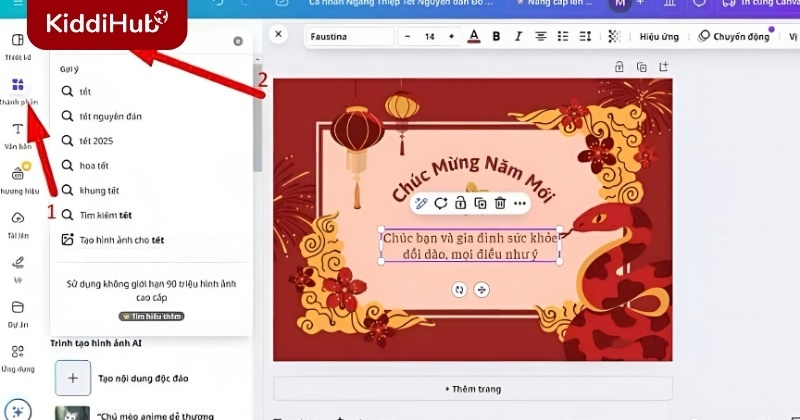Click the Thêm trang add page button
800x420 pixels.
[x=472, y=388]
